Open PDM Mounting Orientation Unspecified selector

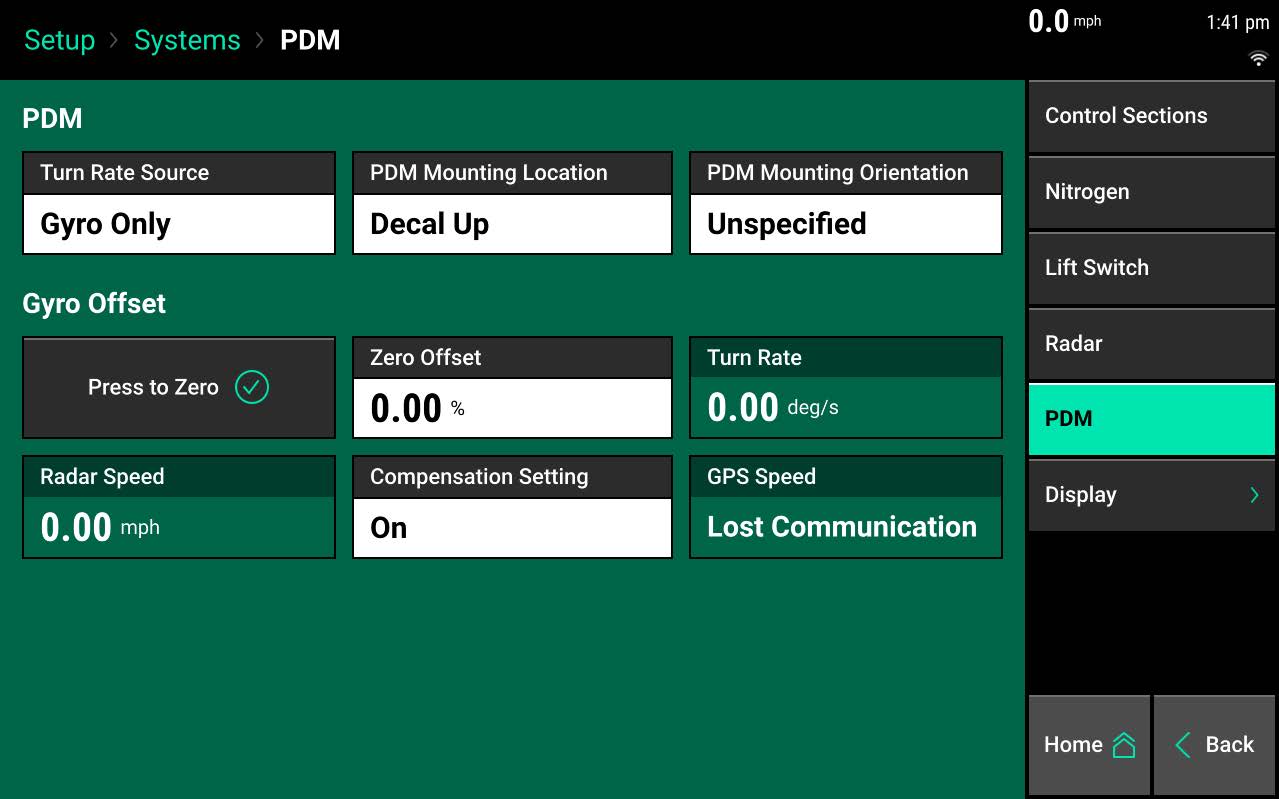846,203
